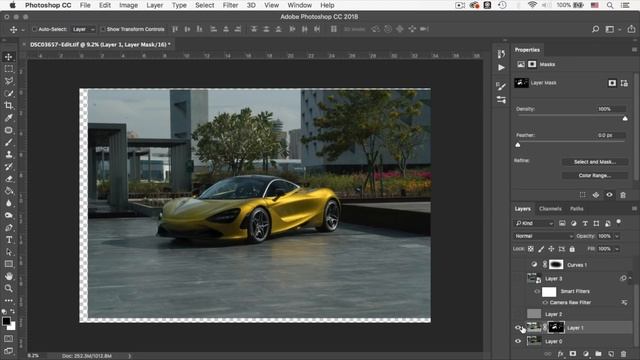
Task: Open the Normal blend mode dropdown
Action: (x=543, y=236)
